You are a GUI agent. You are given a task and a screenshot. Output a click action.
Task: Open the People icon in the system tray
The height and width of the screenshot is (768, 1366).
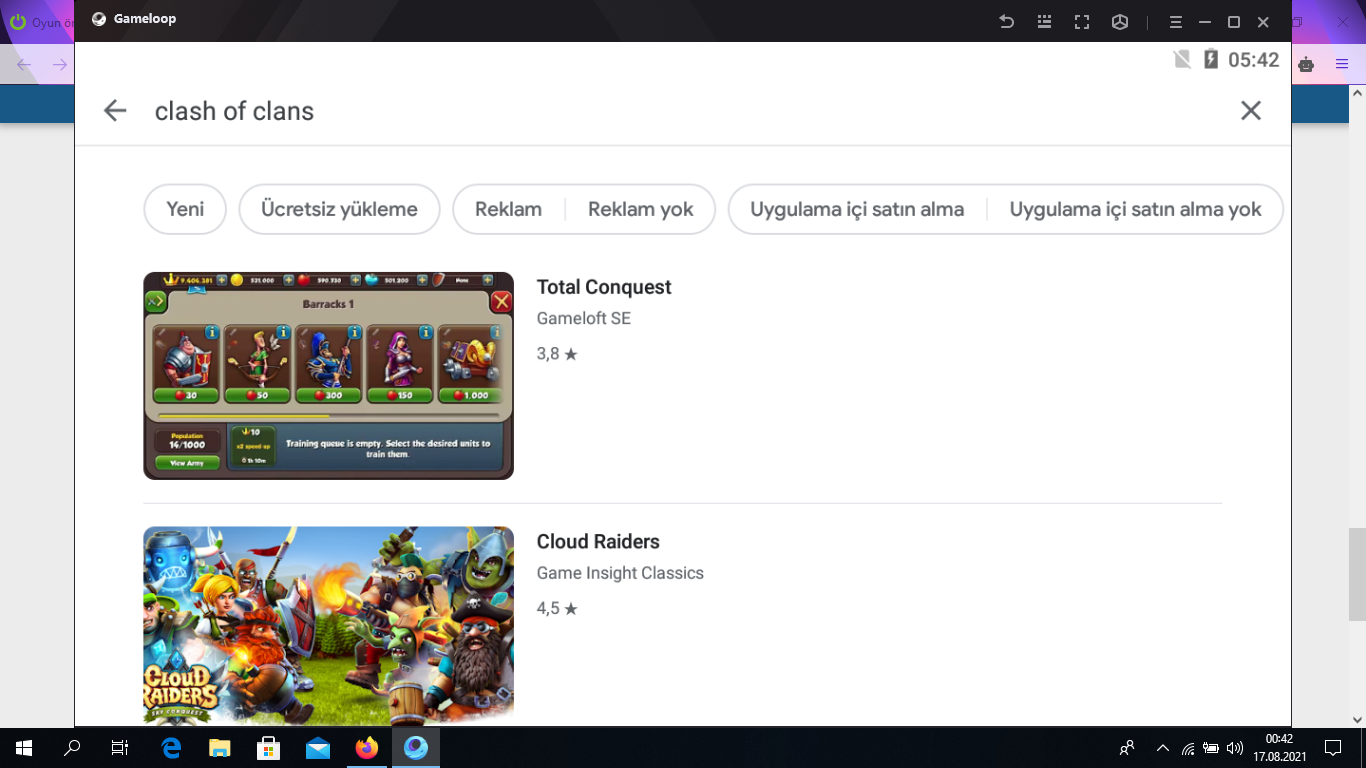[x=1127, y=748]
